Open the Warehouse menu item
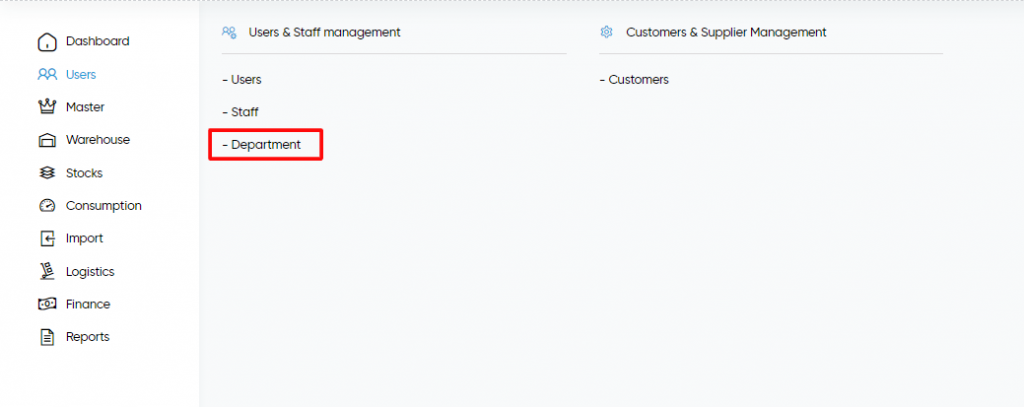 tap(98, 140)
